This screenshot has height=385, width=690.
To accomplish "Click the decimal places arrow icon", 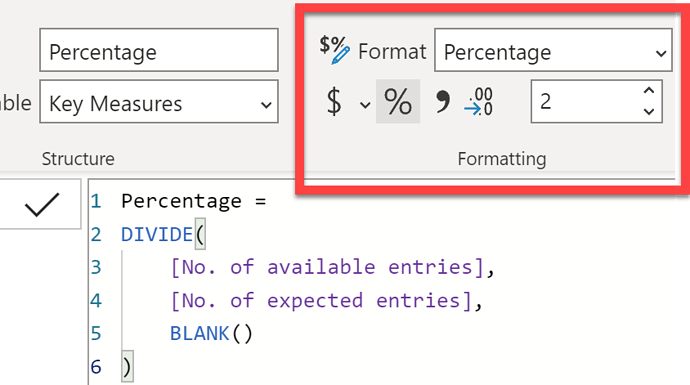I will (x=478, y=102).
